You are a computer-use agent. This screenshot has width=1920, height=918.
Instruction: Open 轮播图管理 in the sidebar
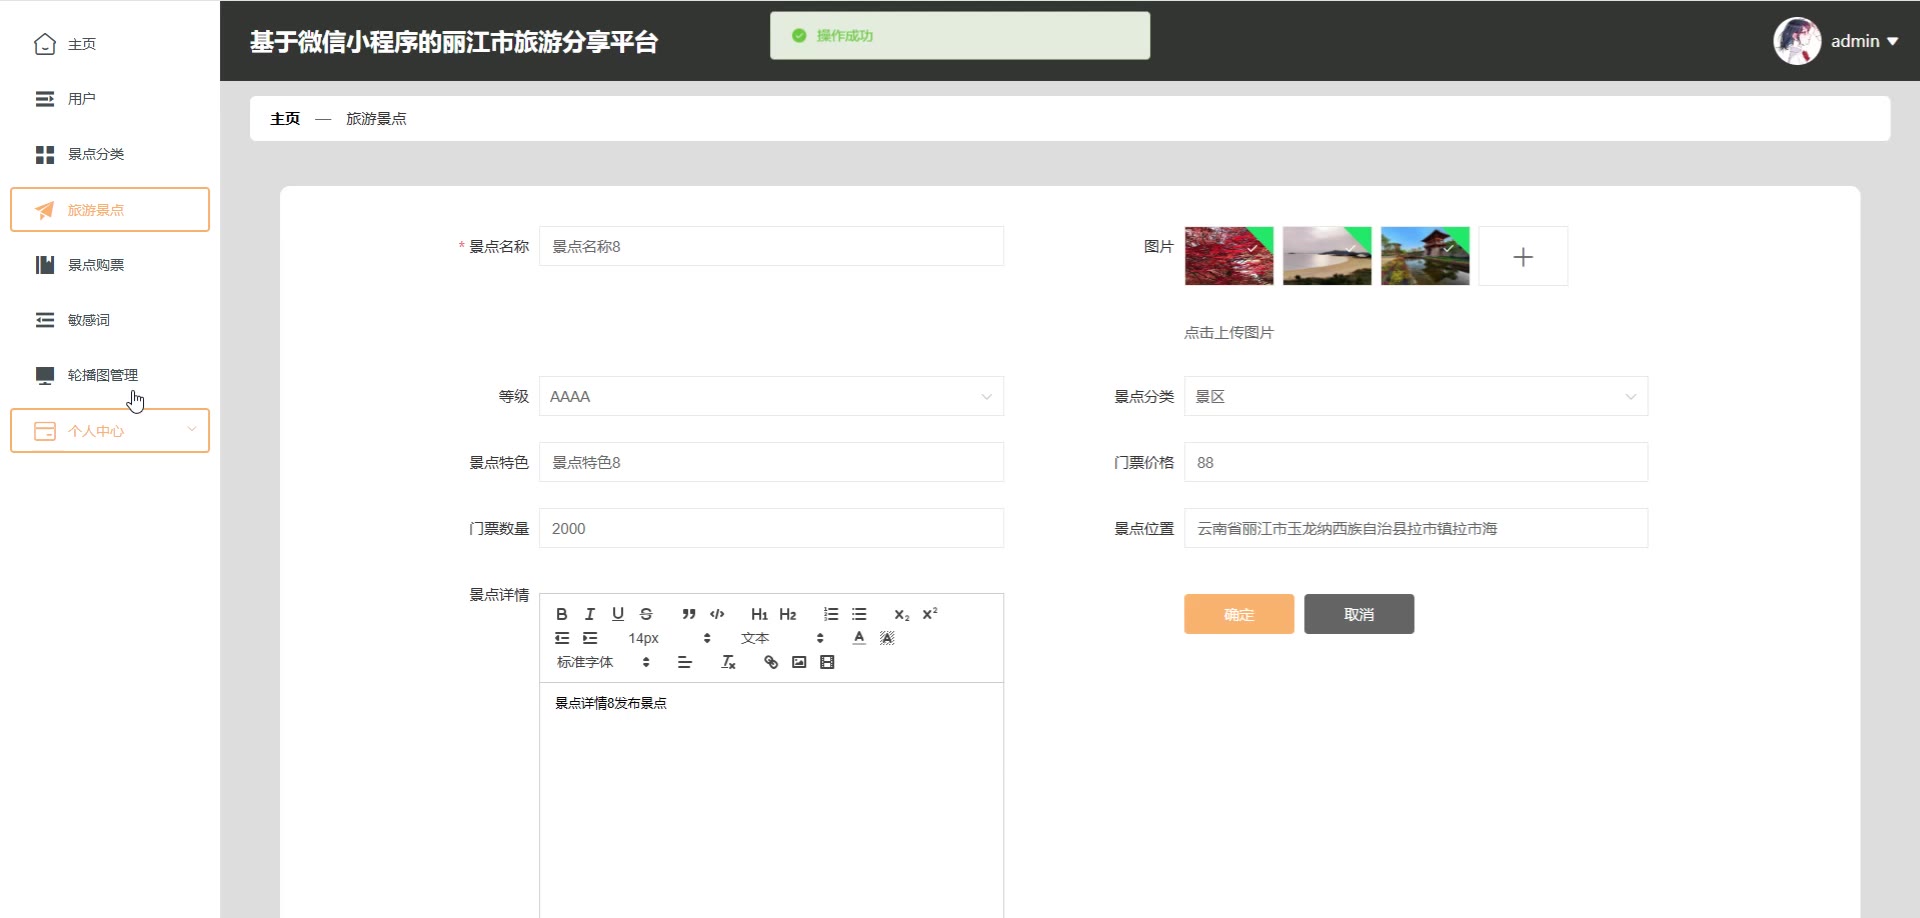pyautogui.click(x=110, y=375)
